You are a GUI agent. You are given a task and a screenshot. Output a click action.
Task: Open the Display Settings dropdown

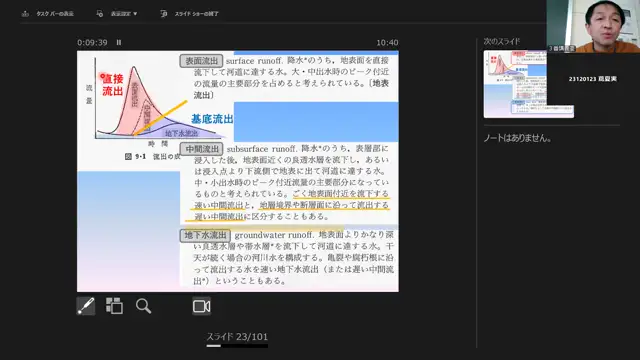(117, 14)
